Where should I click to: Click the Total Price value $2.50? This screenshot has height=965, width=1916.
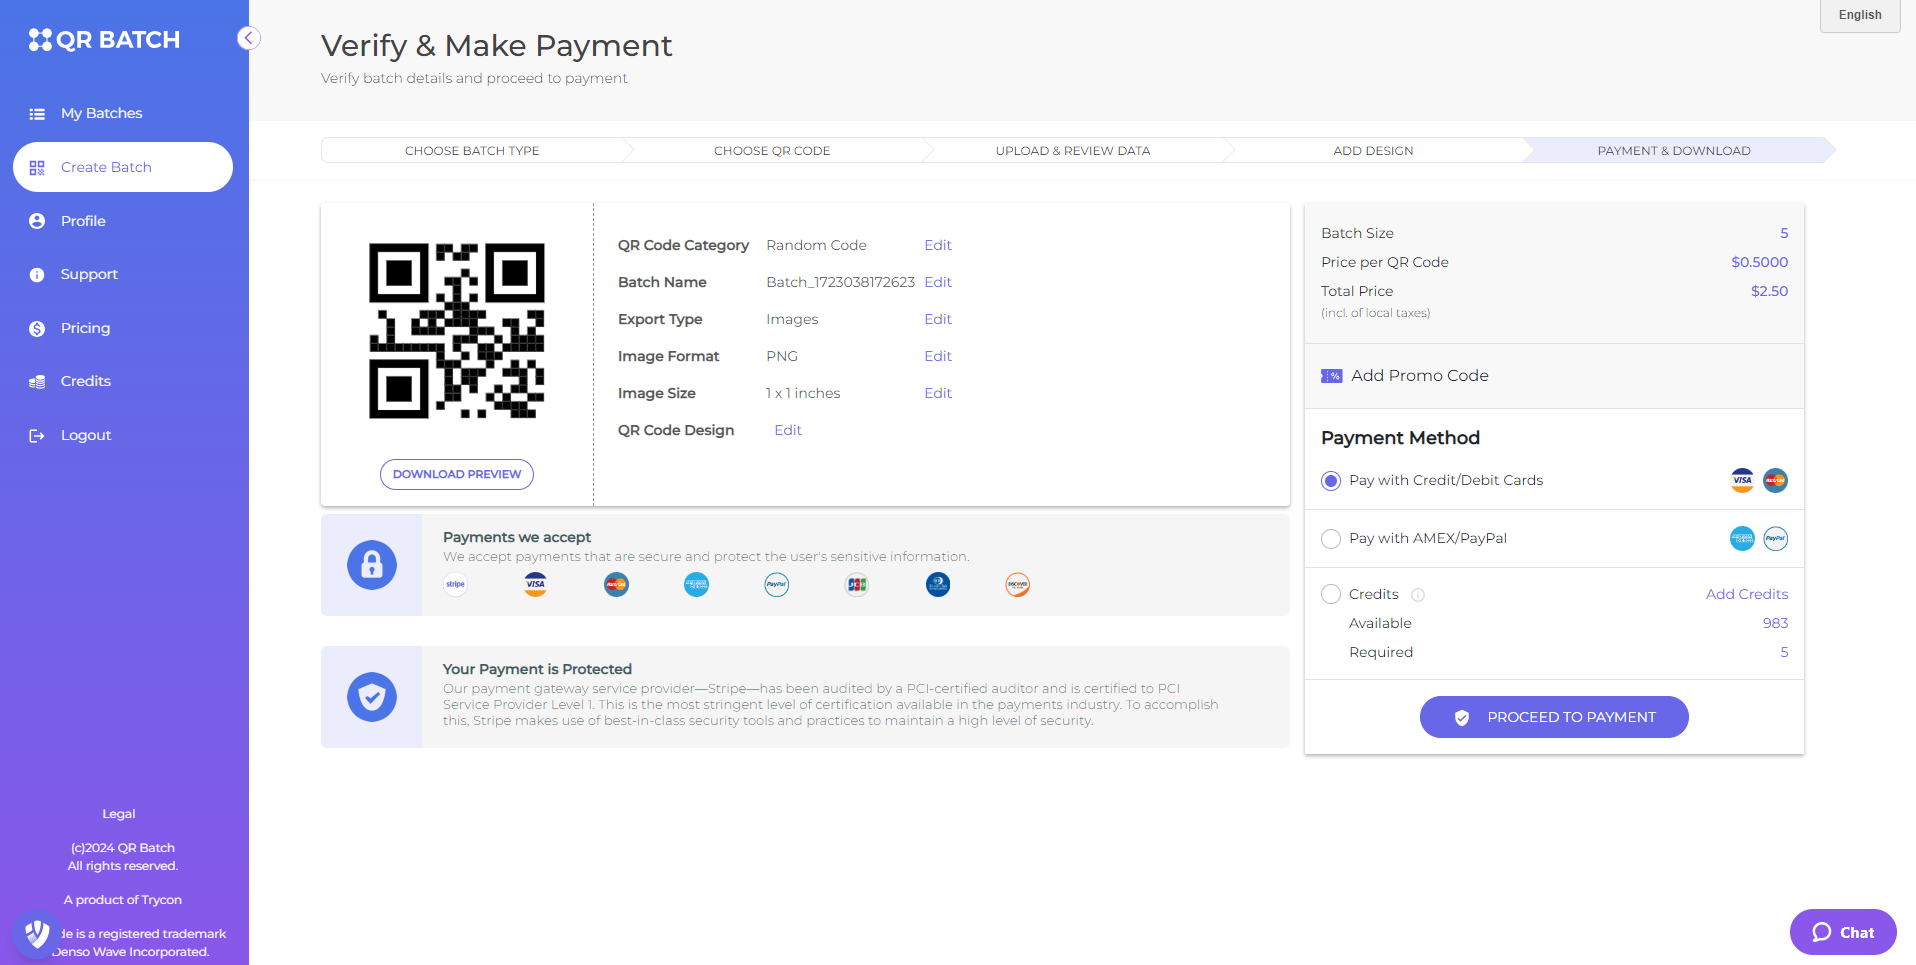click(x=1769, y=291)
